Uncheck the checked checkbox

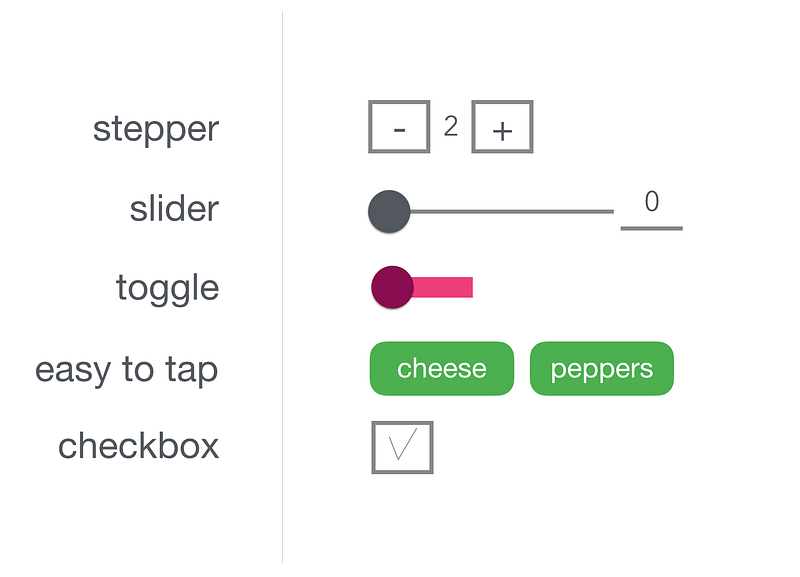[x=403, y=447]
